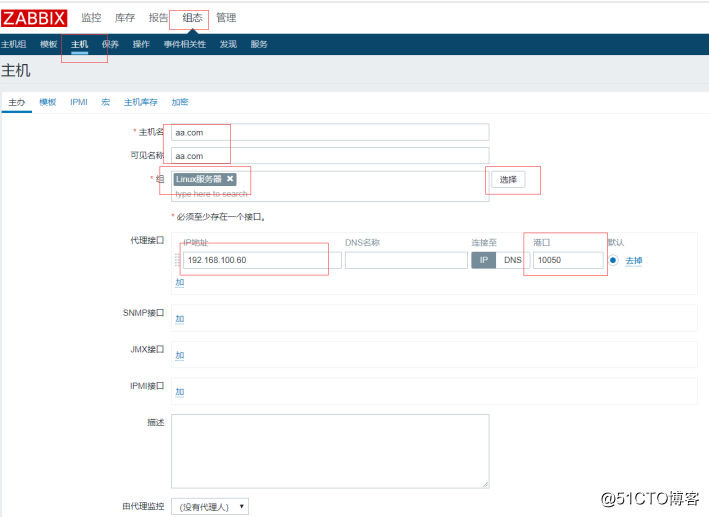Click 去掉 to remove agent interface

point(633,261)
